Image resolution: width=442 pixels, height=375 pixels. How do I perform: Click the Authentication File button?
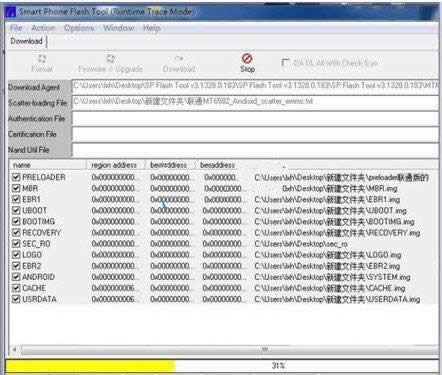(x=39, y=119)
